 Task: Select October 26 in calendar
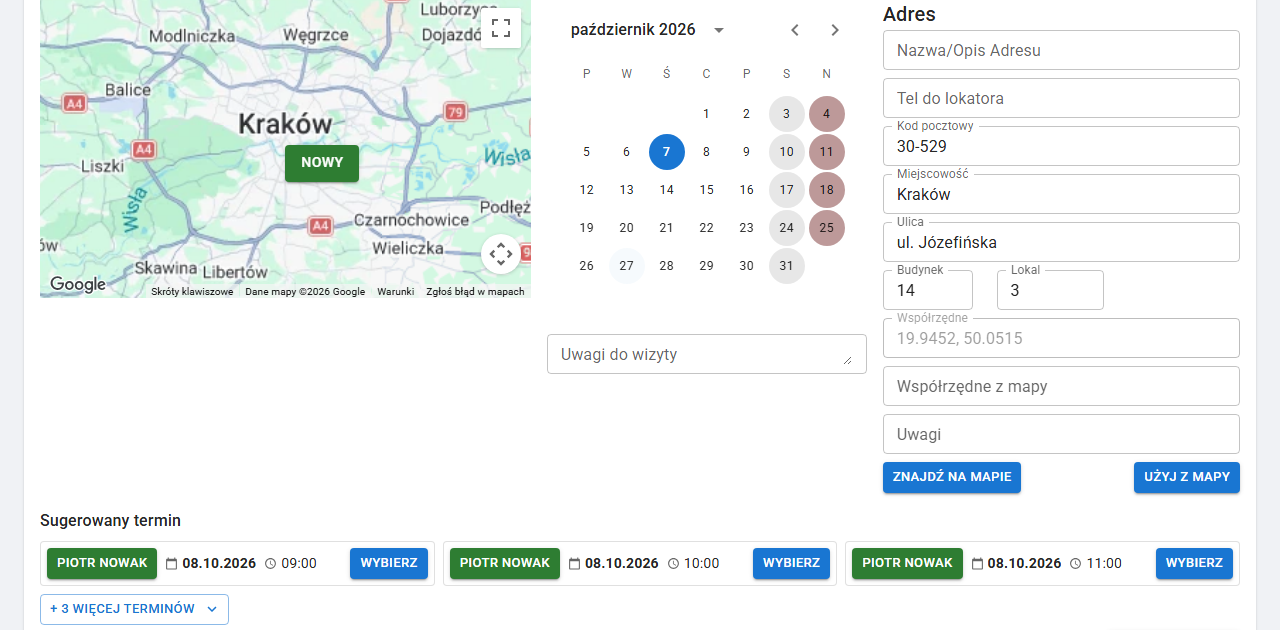[x=587, y=266]
